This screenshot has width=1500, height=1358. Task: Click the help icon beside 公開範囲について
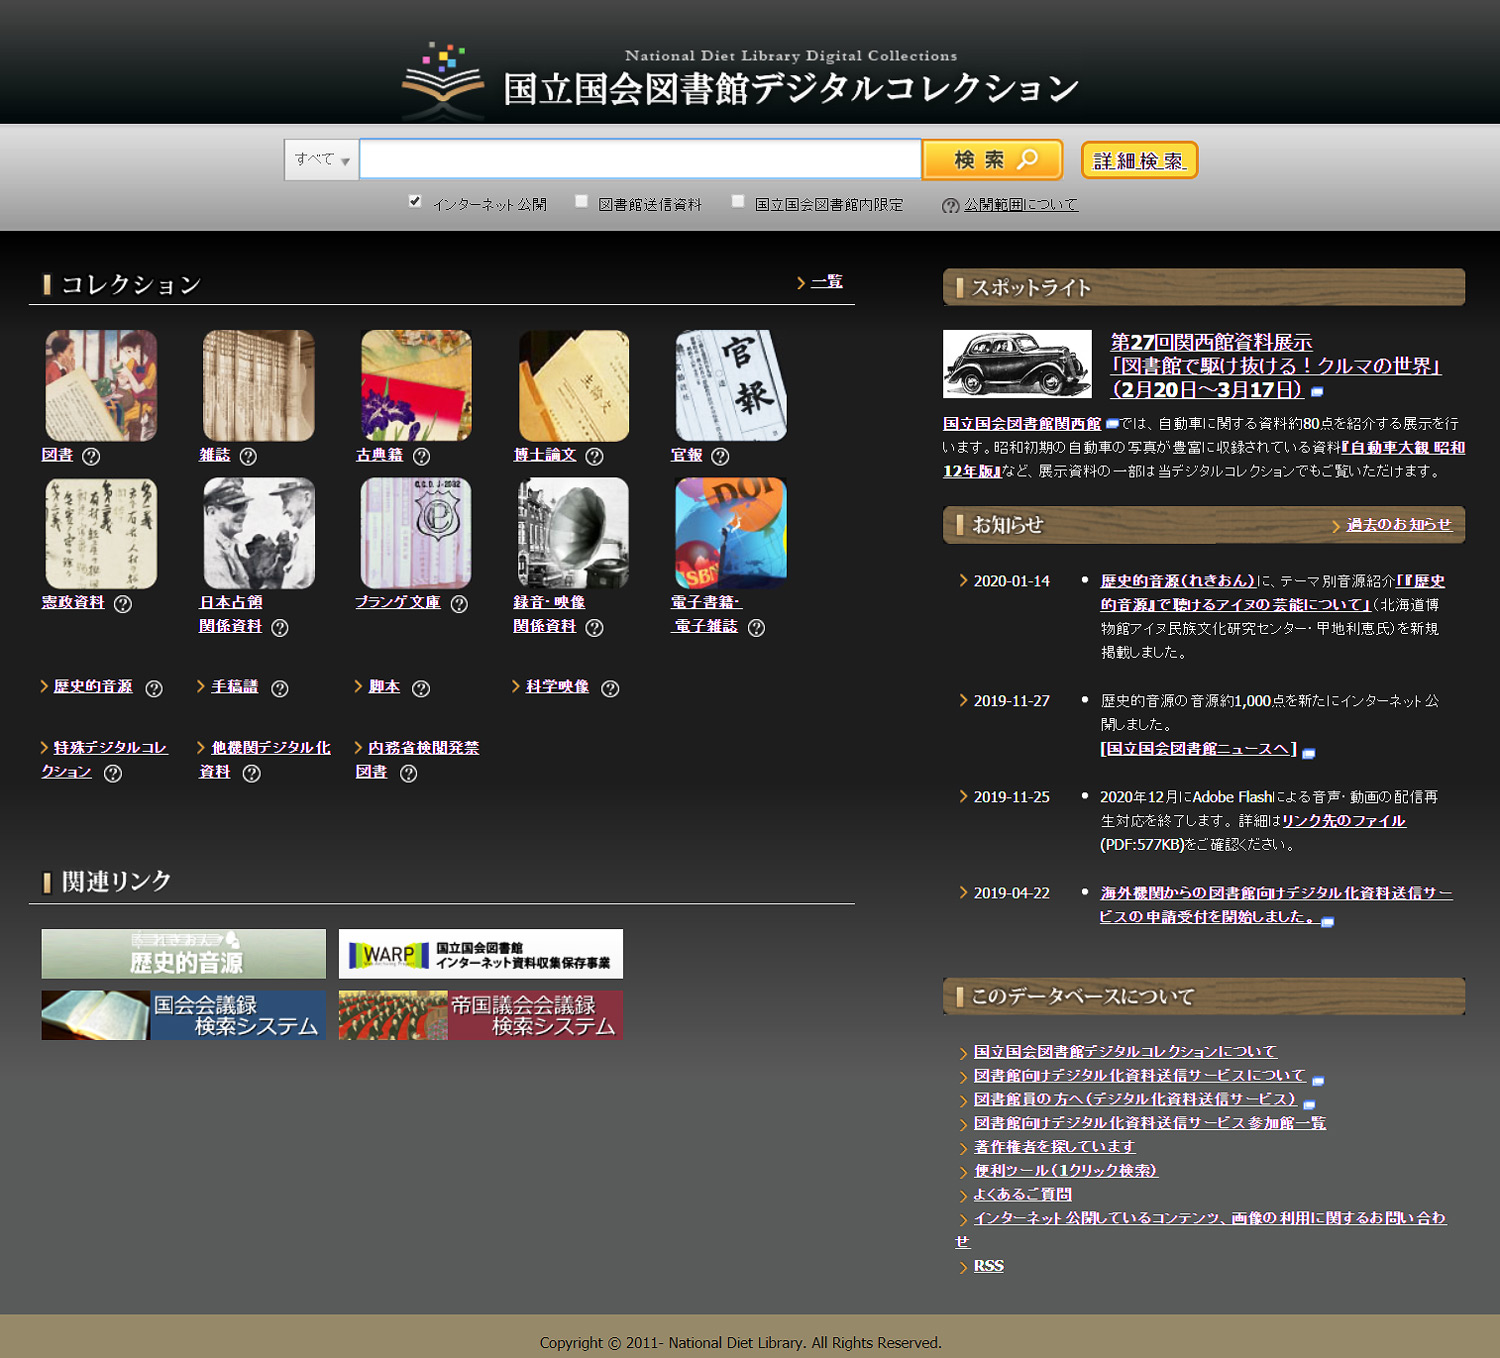951,205
